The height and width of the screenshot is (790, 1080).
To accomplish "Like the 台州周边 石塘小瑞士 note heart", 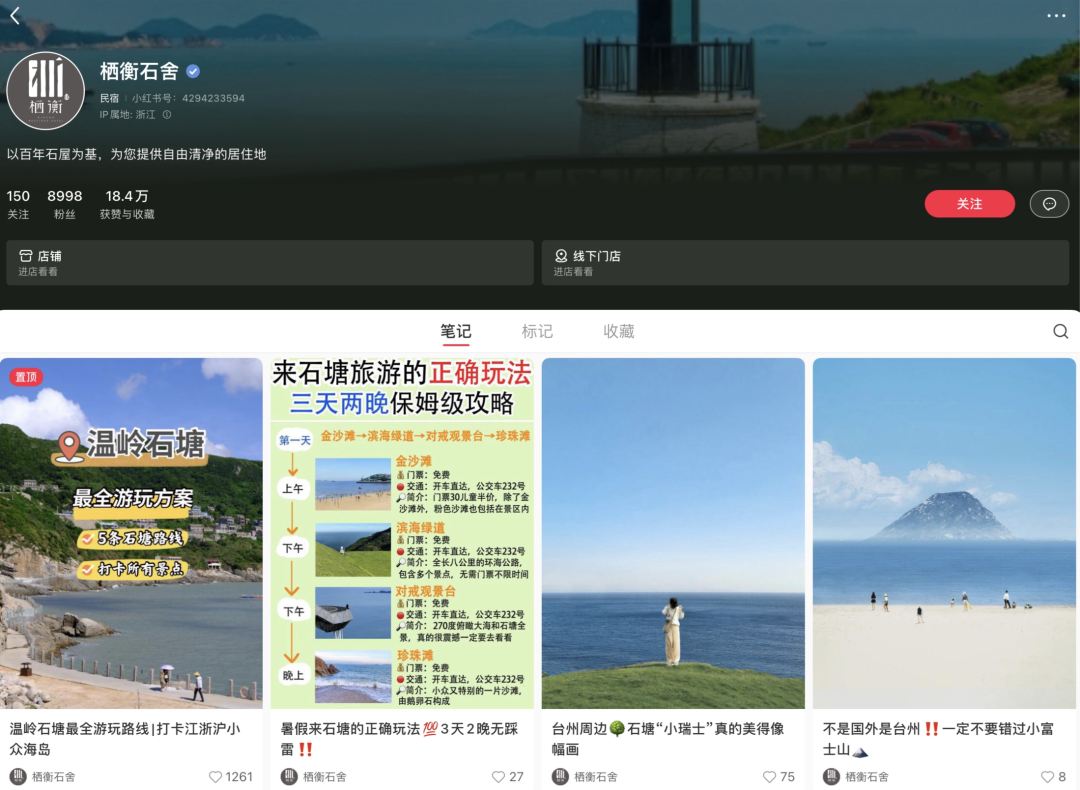I will pyautogui.click(x=769, y=777).
